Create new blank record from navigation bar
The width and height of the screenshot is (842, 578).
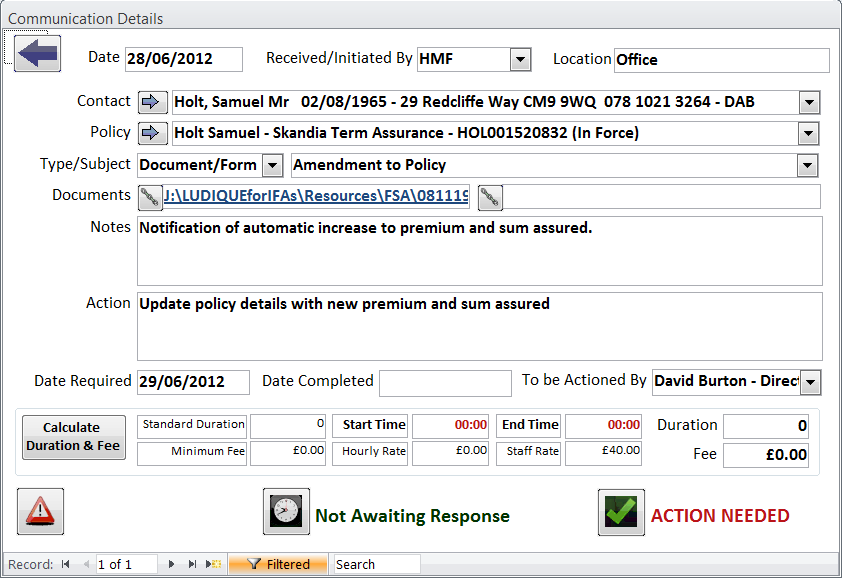(x=213, y=565)
